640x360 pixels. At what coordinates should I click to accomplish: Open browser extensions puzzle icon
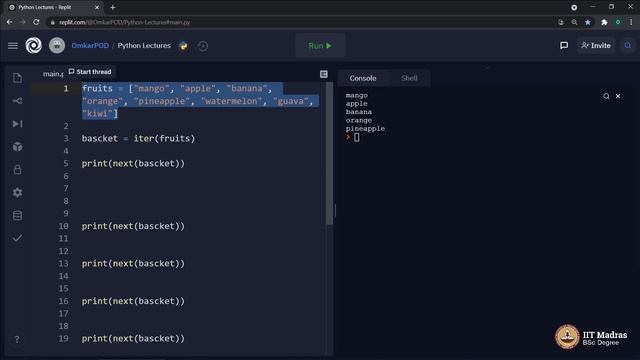(604, 22)
